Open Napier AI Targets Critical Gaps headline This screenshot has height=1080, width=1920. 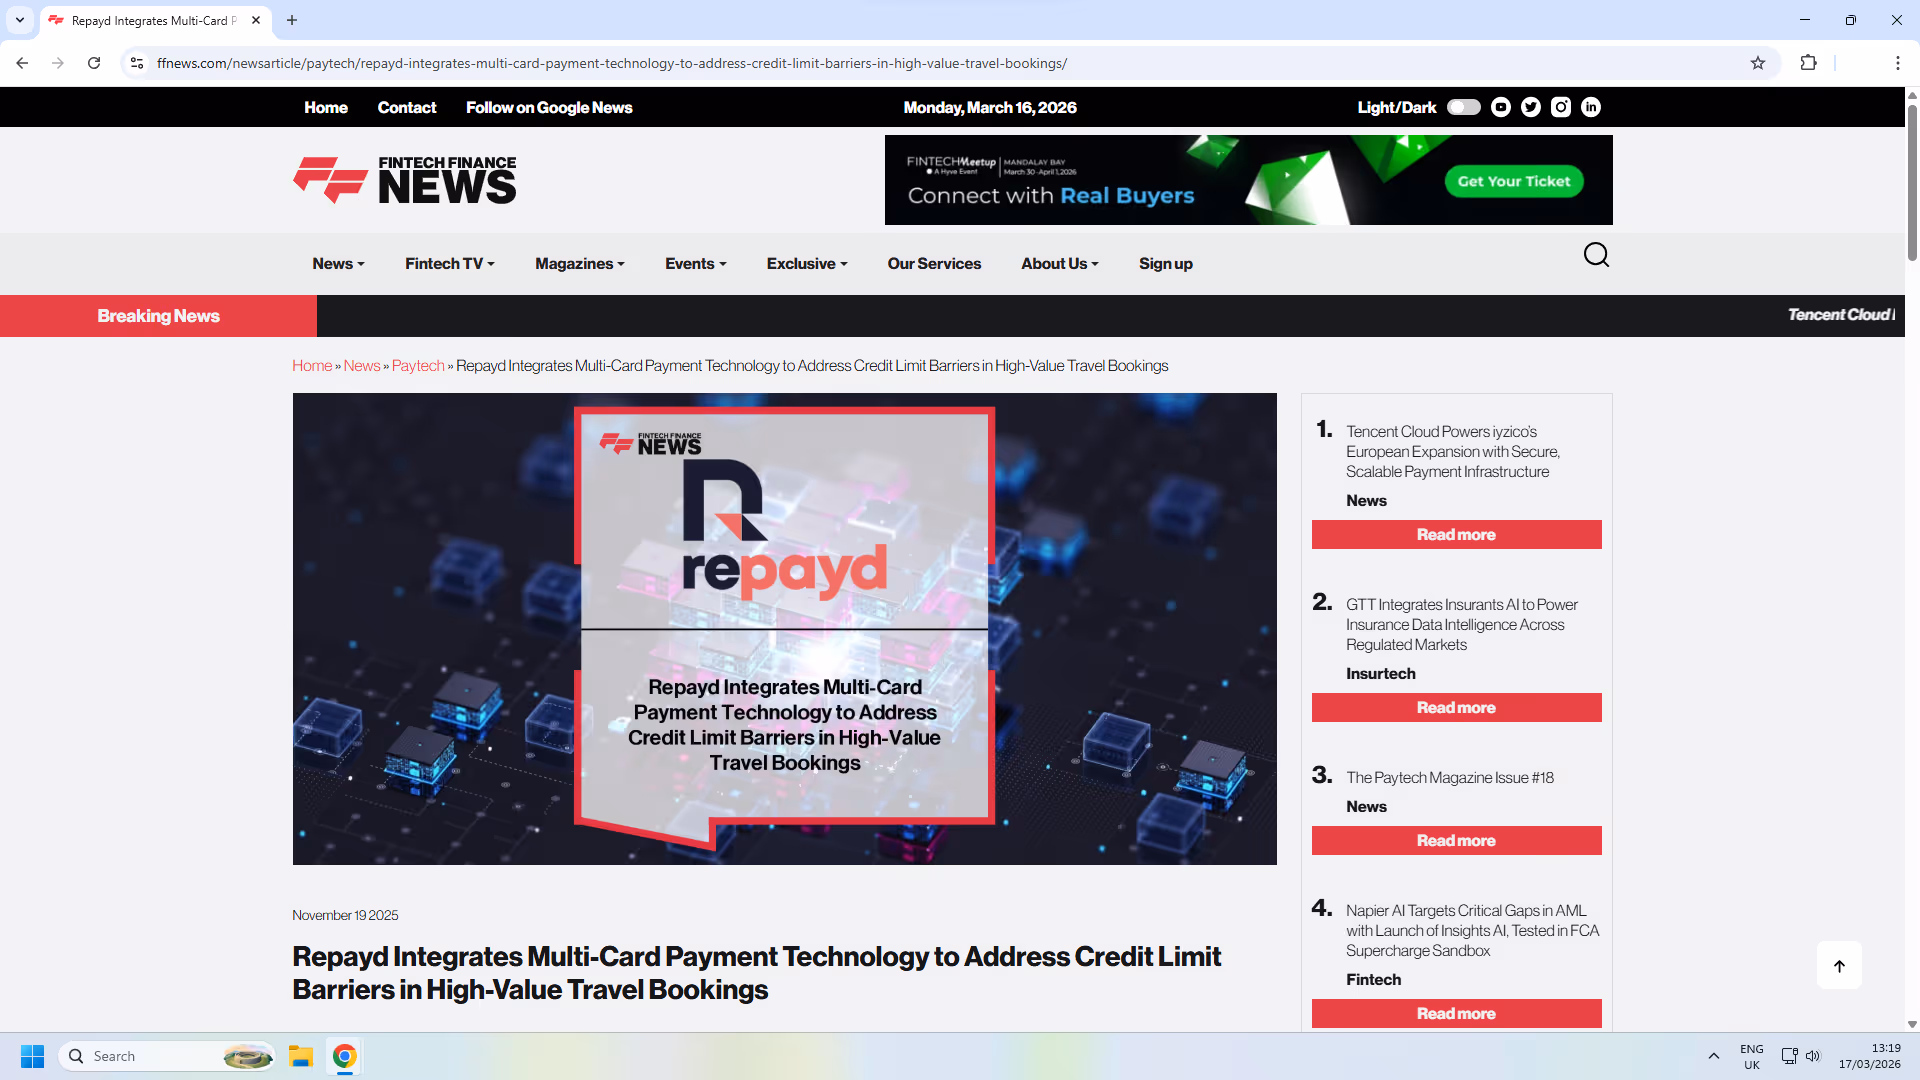[x=1472, y=931]
